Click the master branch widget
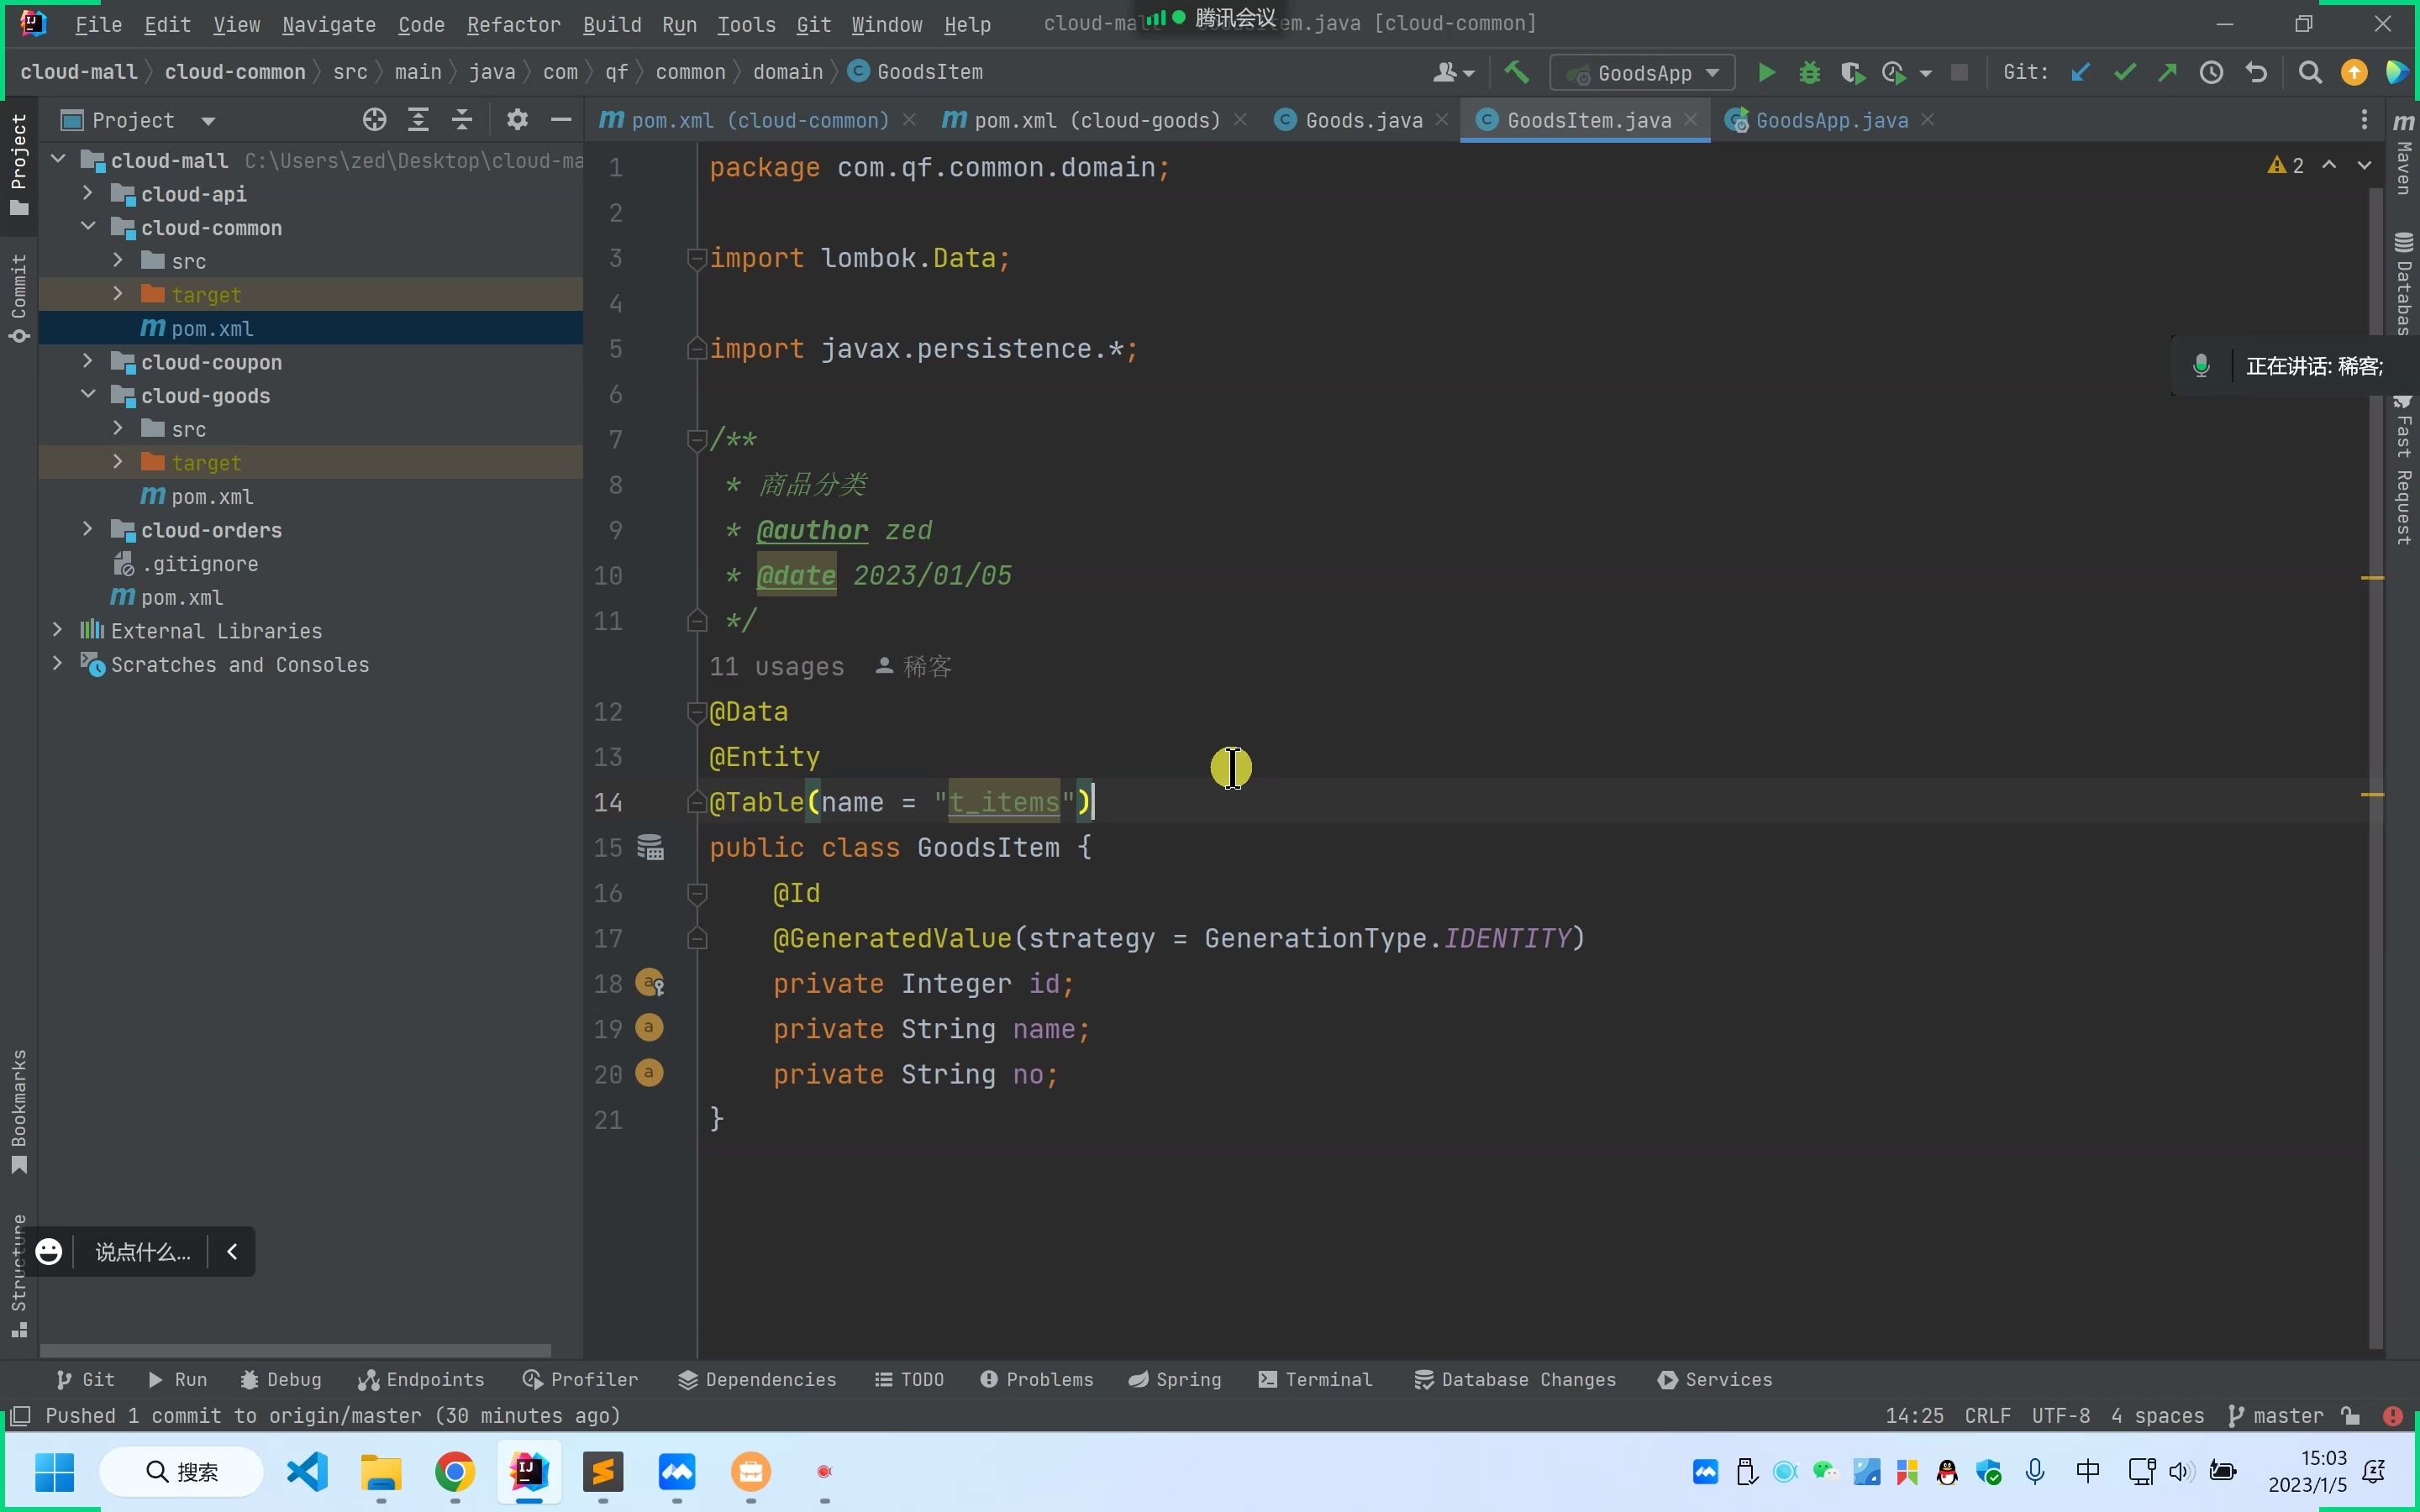The image size is (2420, 1512). click(x=2276, y=1415)
